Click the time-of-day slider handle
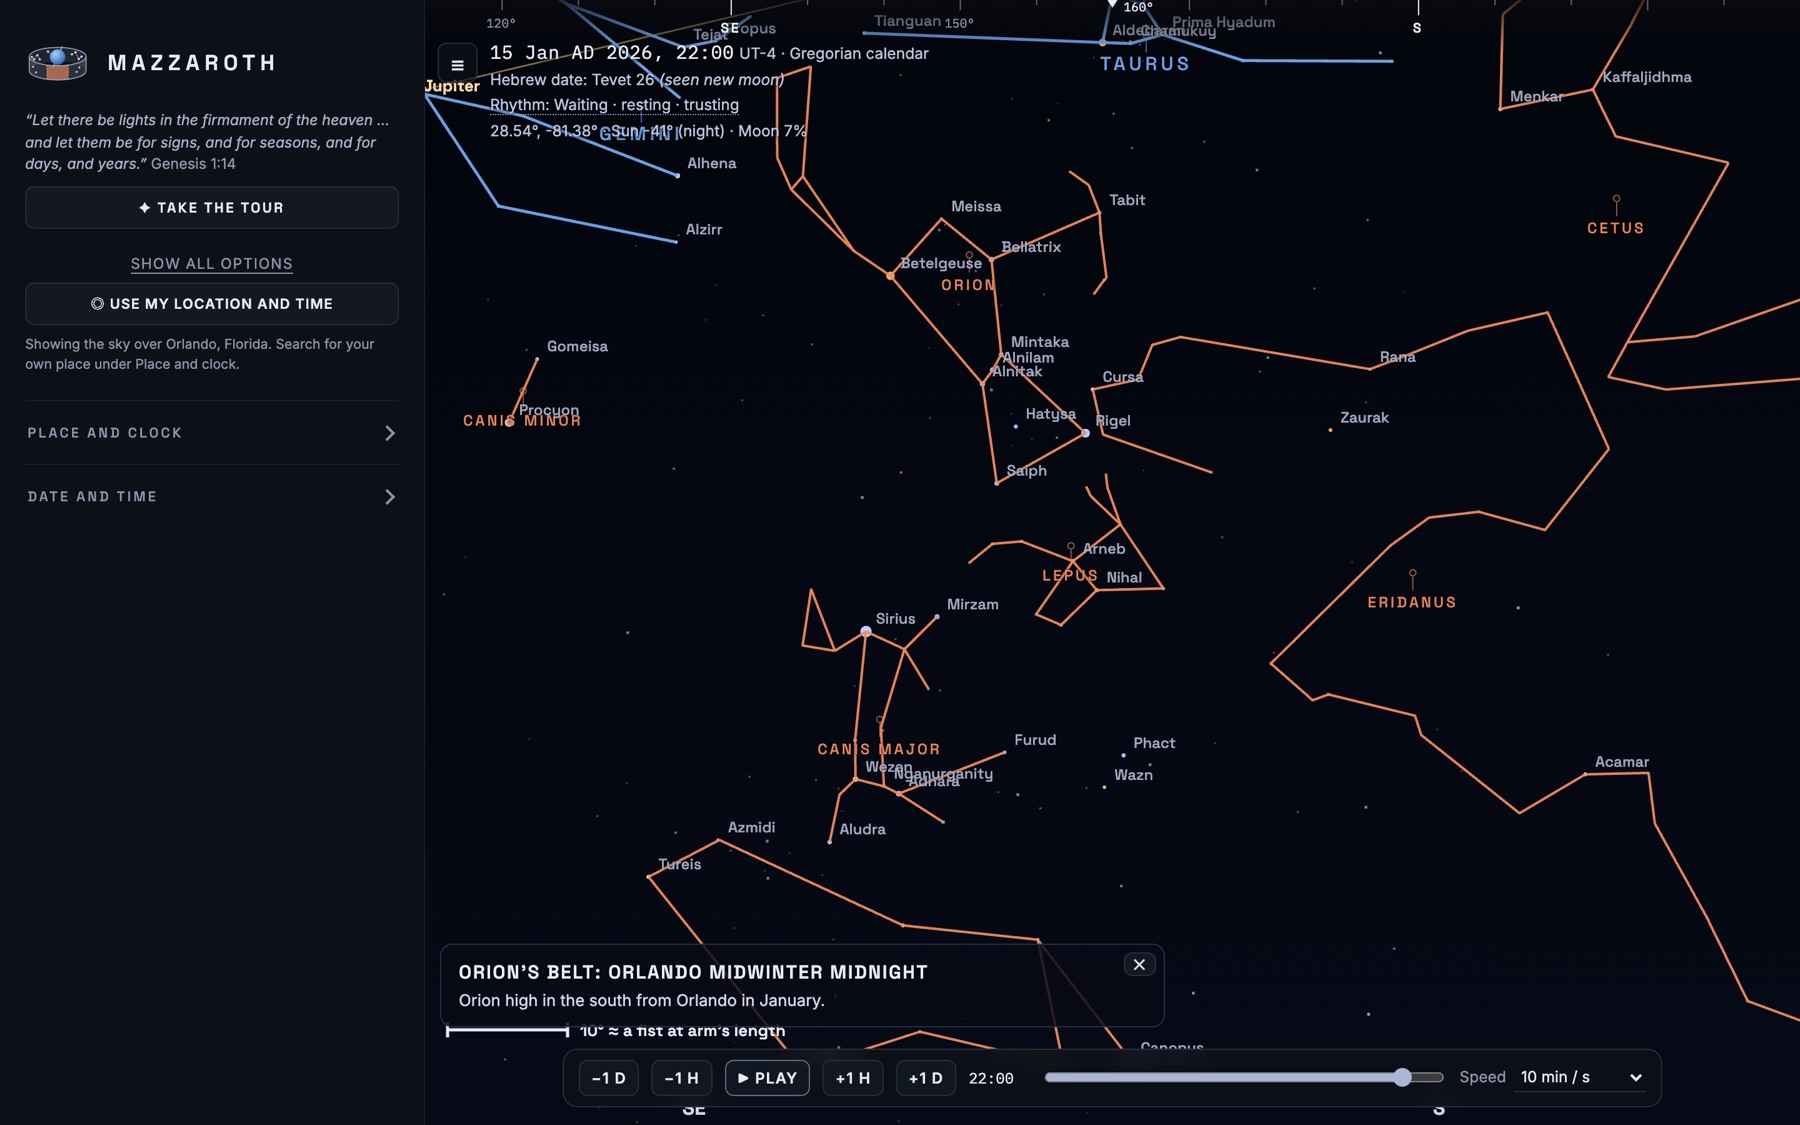Image resolution: width=1800 pixels, height=1125 pixels. pyautogui.click(x=1402, y=1077)
